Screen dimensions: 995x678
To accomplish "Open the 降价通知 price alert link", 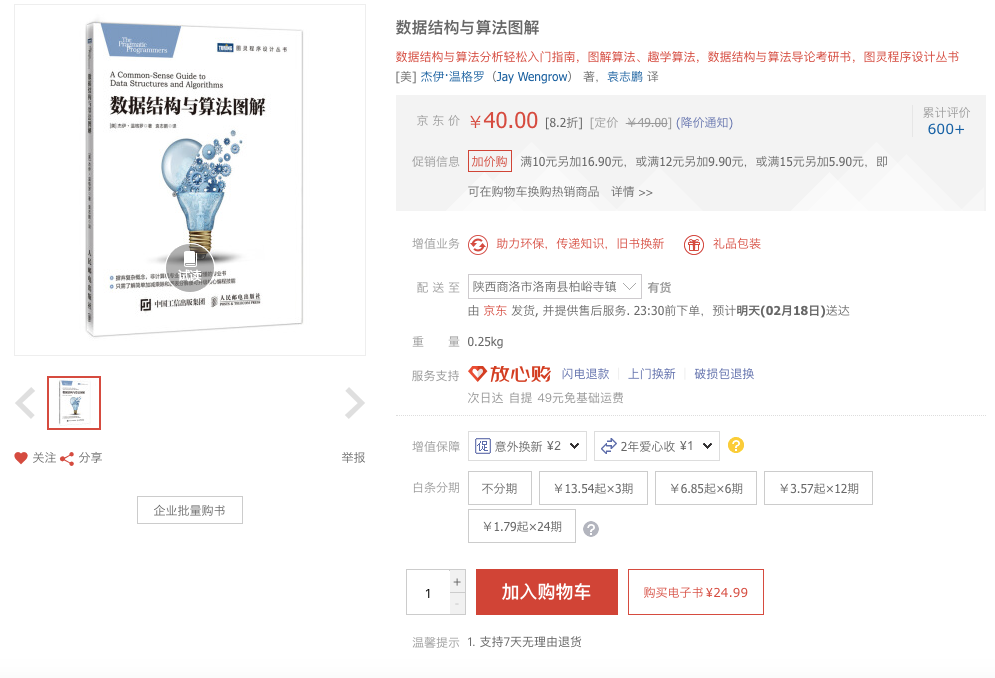I will tap(704, 123).
